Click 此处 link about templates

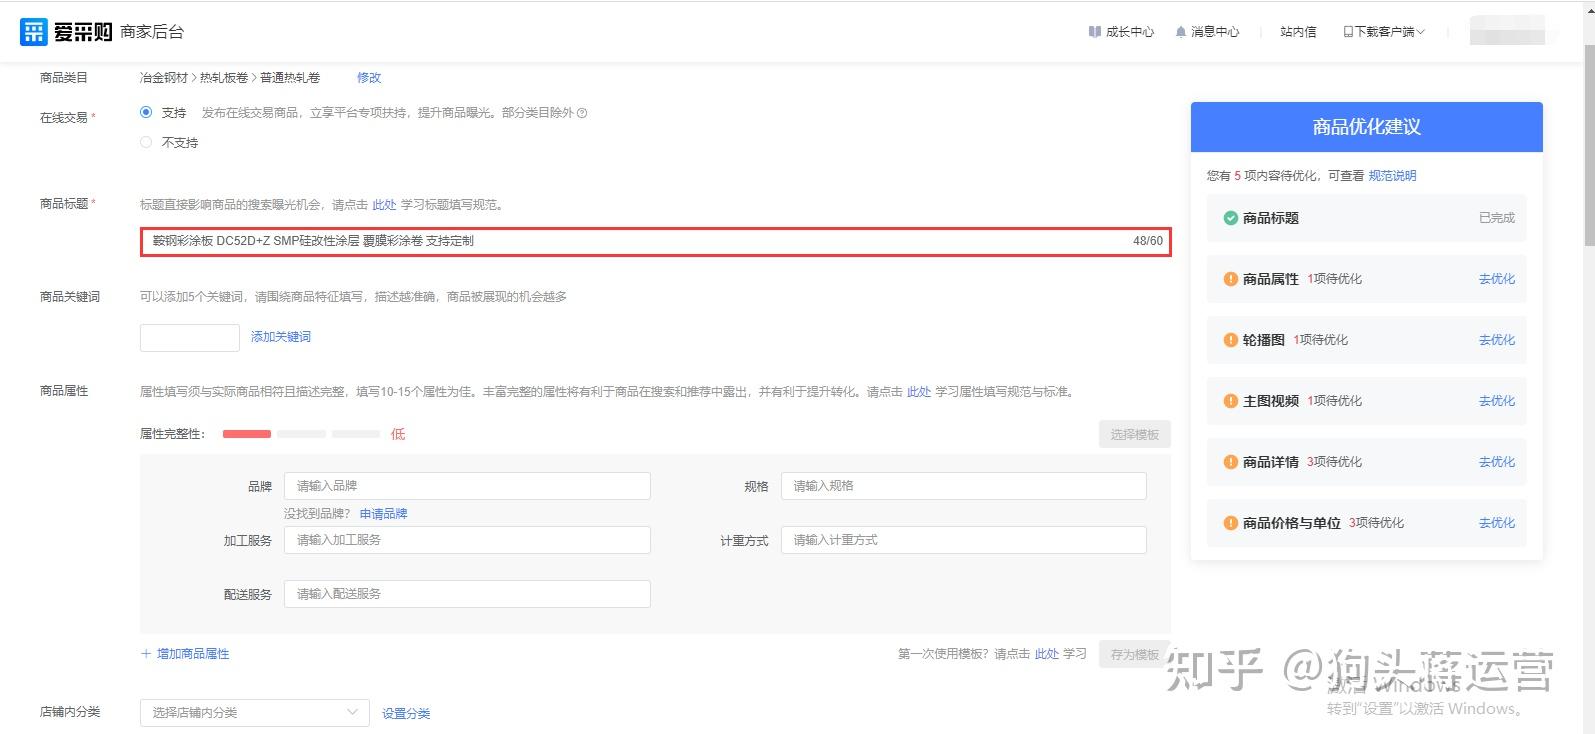[x=1046, y=654]
